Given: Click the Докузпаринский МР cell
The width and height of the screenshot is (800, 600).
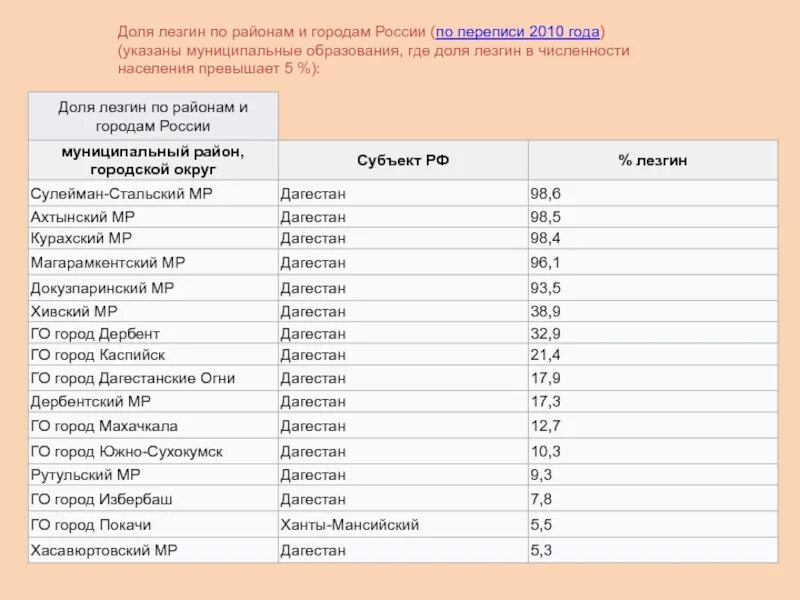Looking at the screenshot, I should click(x=153, y=288).
